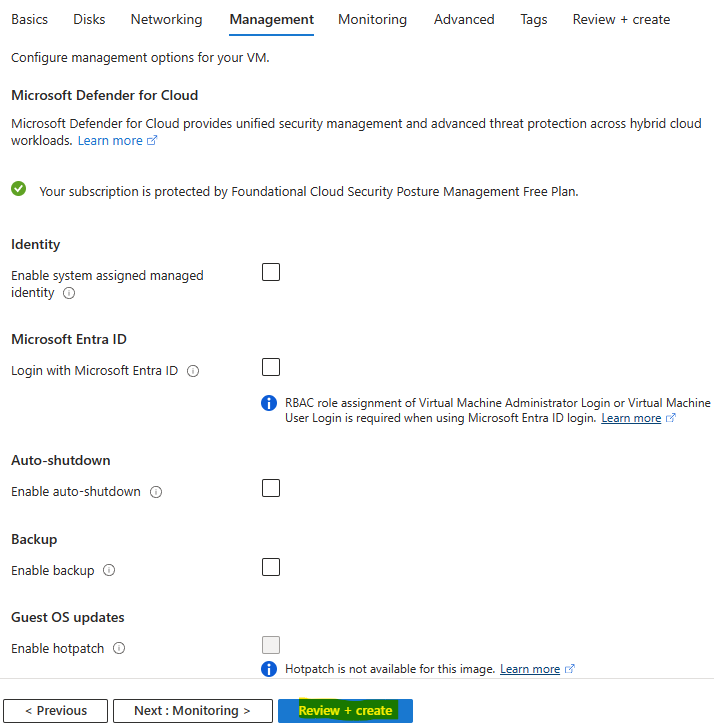The image size is (714, 726).
Task: Enable system assigned managed identity checkbox
Action: pyautogui.click(x=271, y=272)
